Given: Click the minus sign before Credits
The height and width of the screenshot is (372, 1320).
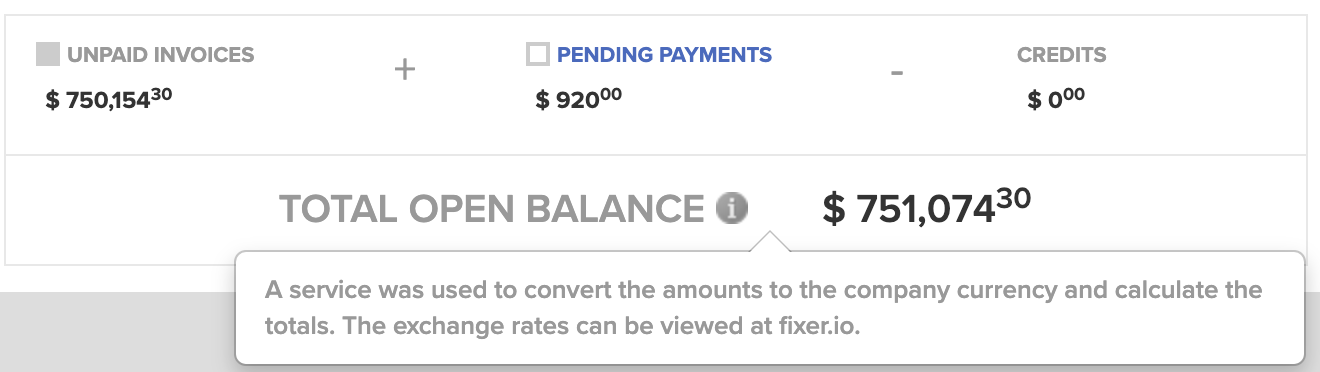Looking at the screenshot, I should [x=897, y=73].
